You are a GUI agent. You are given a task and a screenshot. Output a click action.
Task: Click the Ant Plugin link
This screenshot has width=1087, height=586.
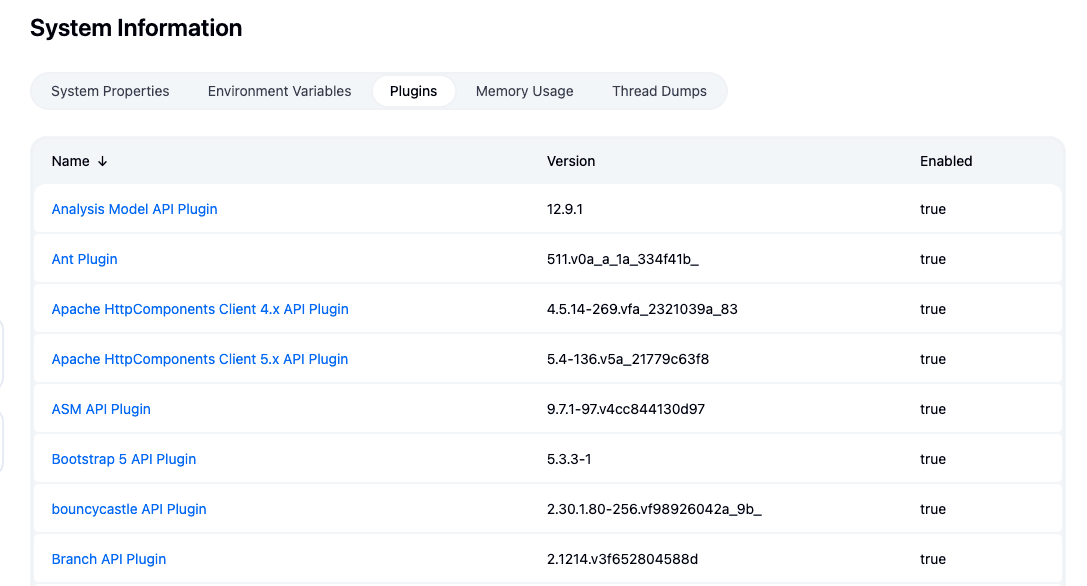click(x=84, y=259)
